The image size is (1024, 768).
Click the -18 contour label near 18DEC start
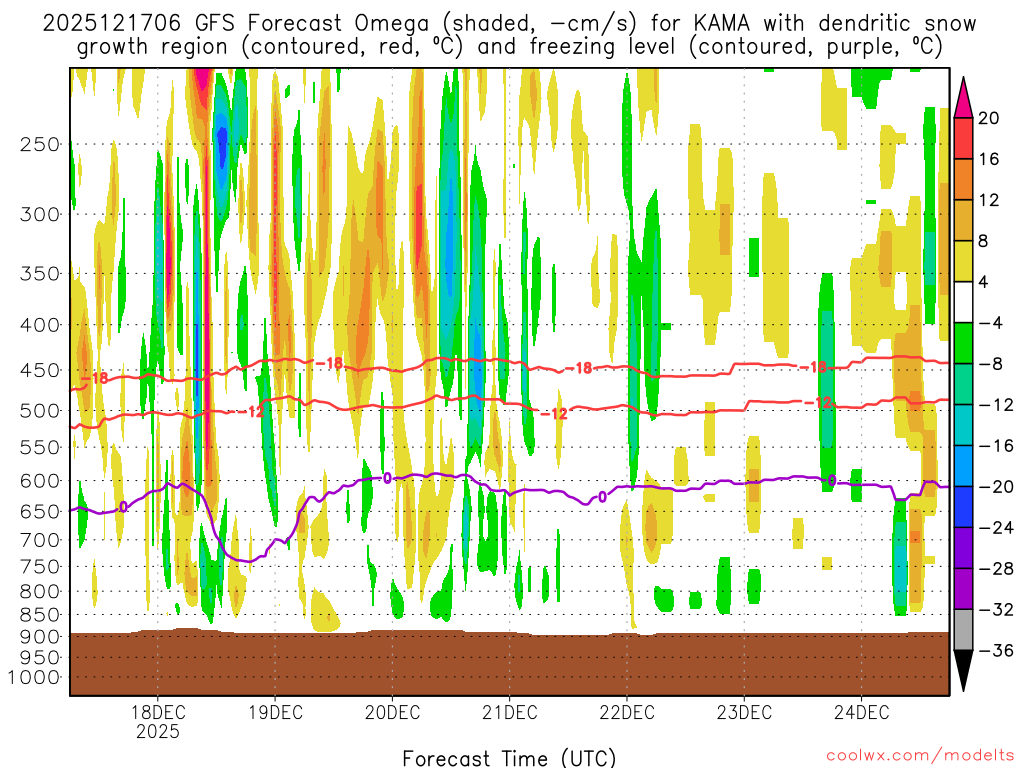[x=95, y=378]
